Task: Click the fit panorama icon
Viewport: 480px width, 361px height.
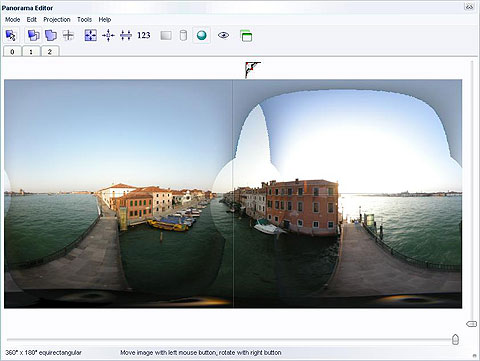Action: (91, 35)
